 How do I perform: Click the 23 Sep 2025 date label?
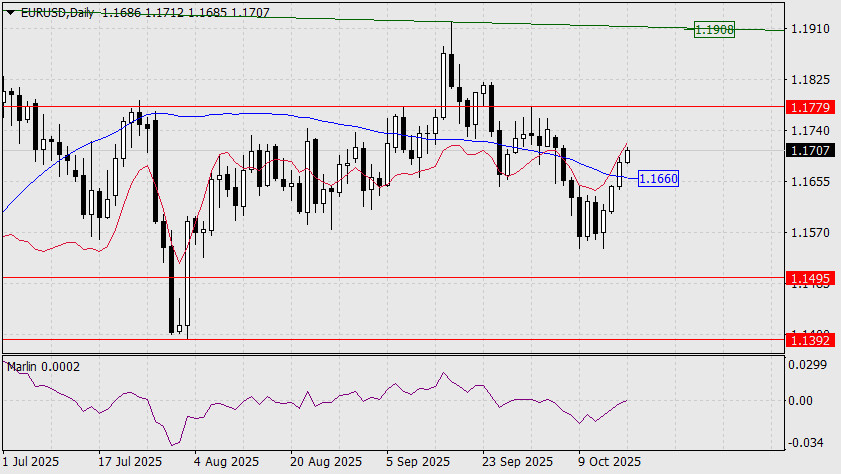(517, 462)
